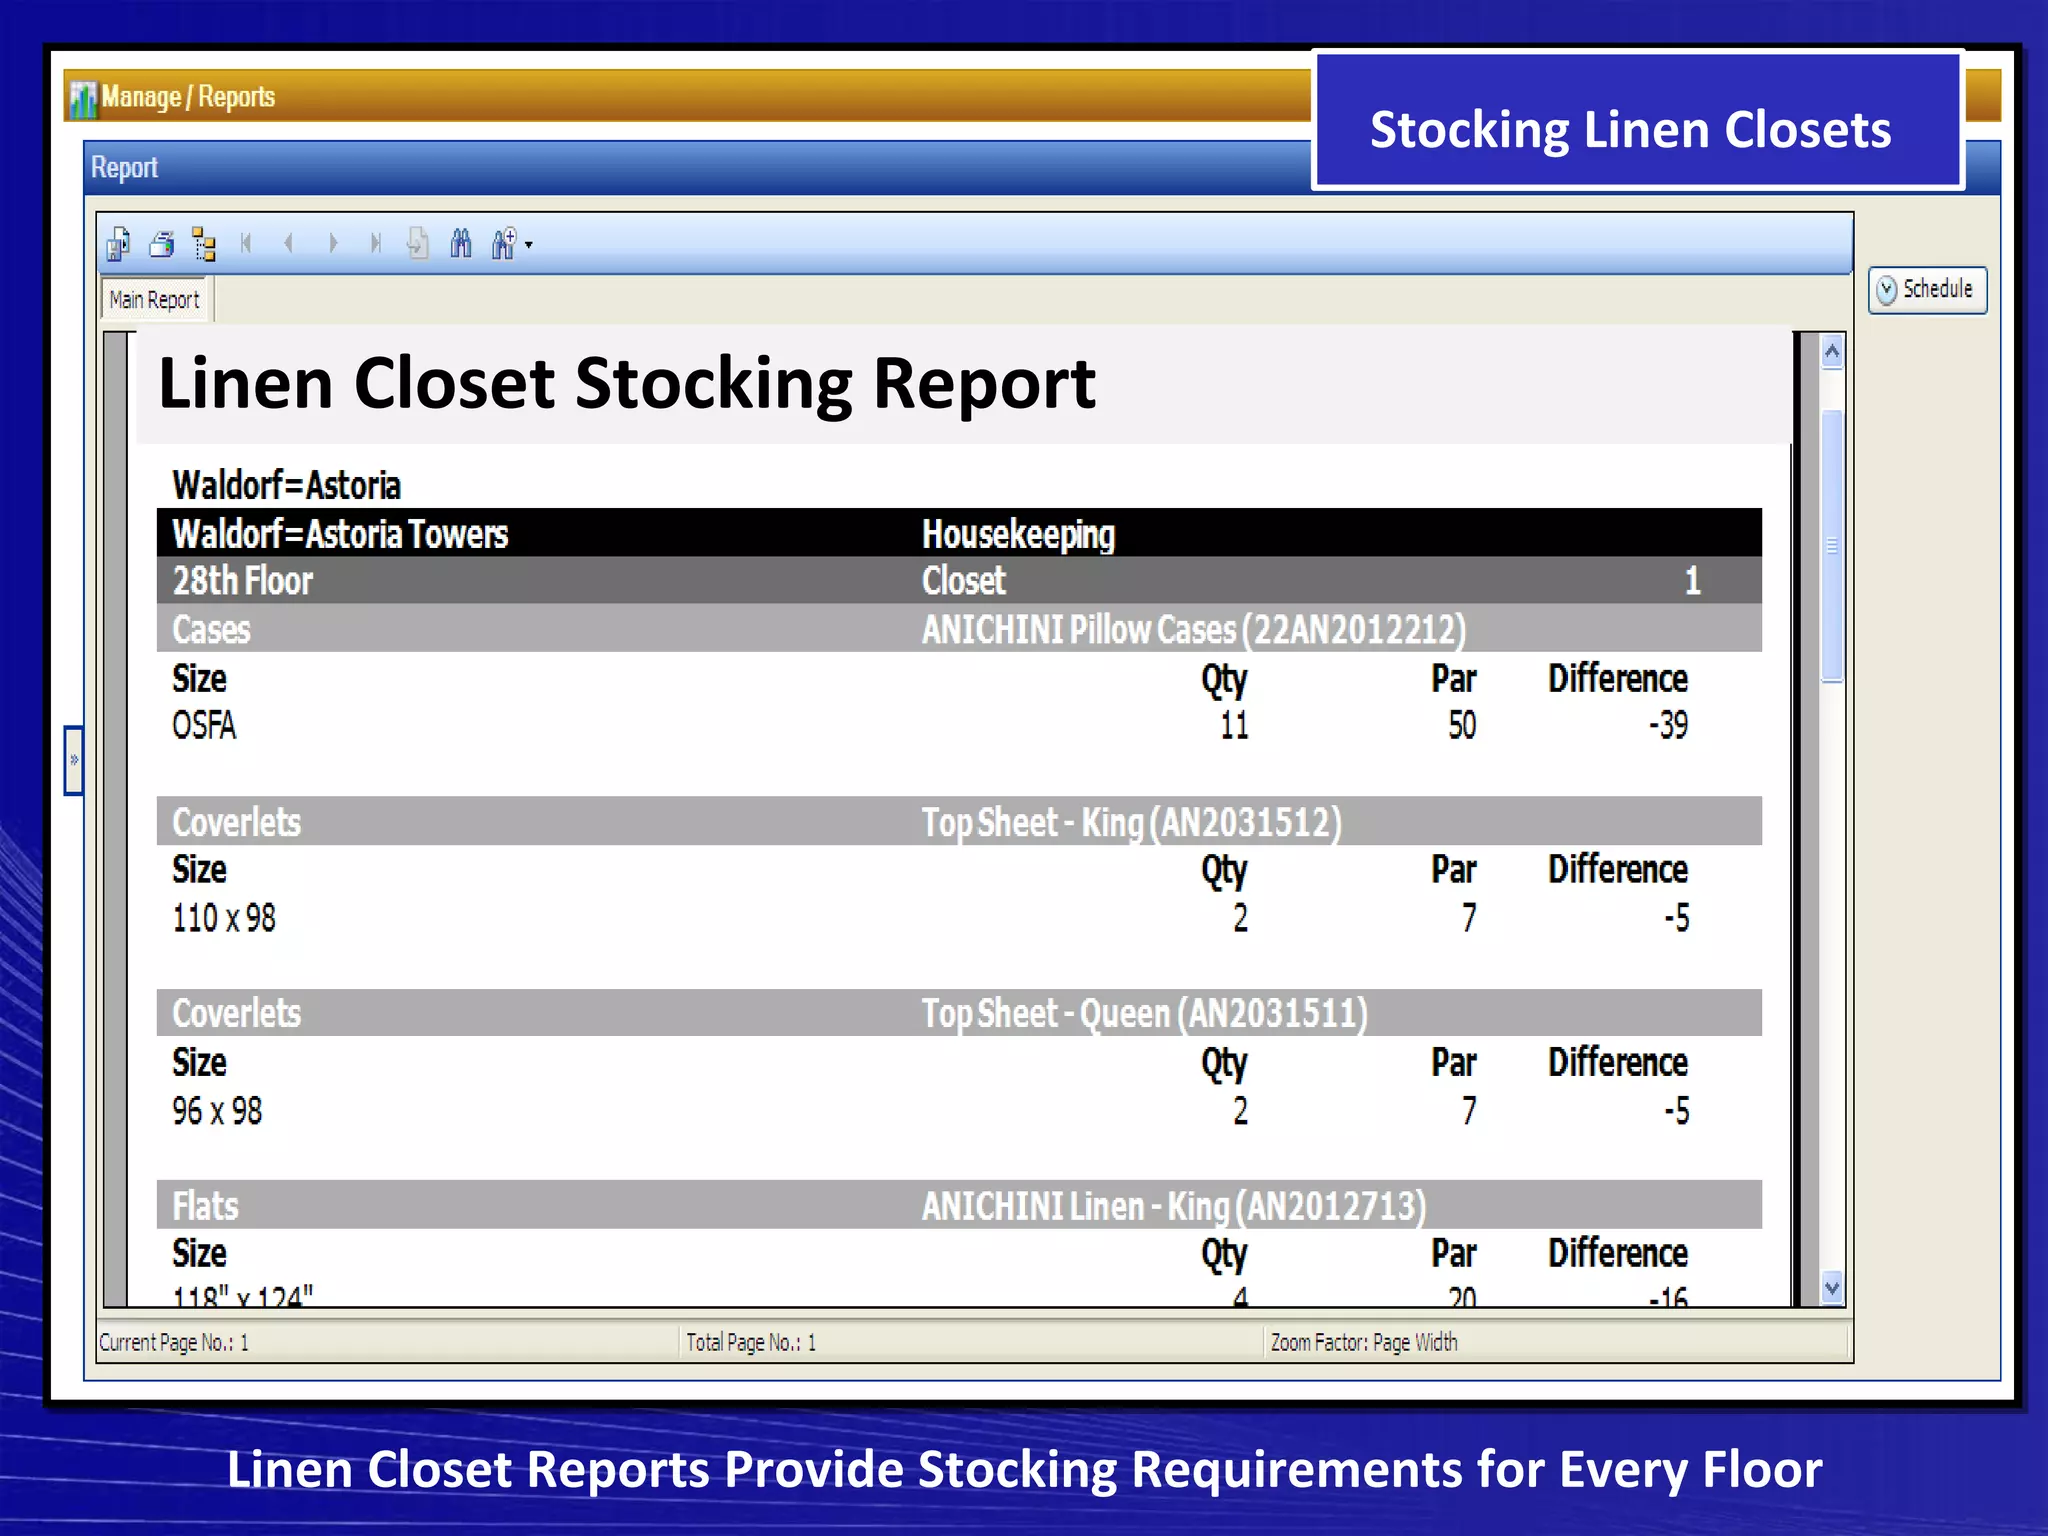
Task: Click the Export Report toolbar icon
Action: [x=119, y=244]
